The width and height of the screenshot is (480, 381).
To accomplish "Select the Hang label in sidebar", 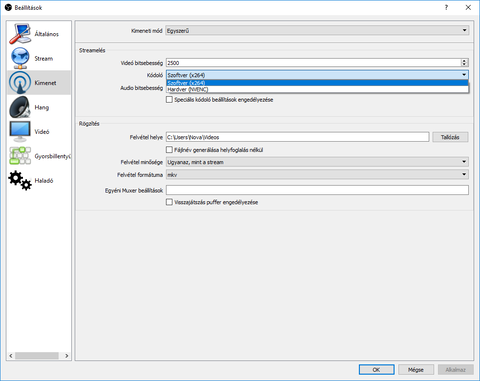I will click(x=42, y=107).
